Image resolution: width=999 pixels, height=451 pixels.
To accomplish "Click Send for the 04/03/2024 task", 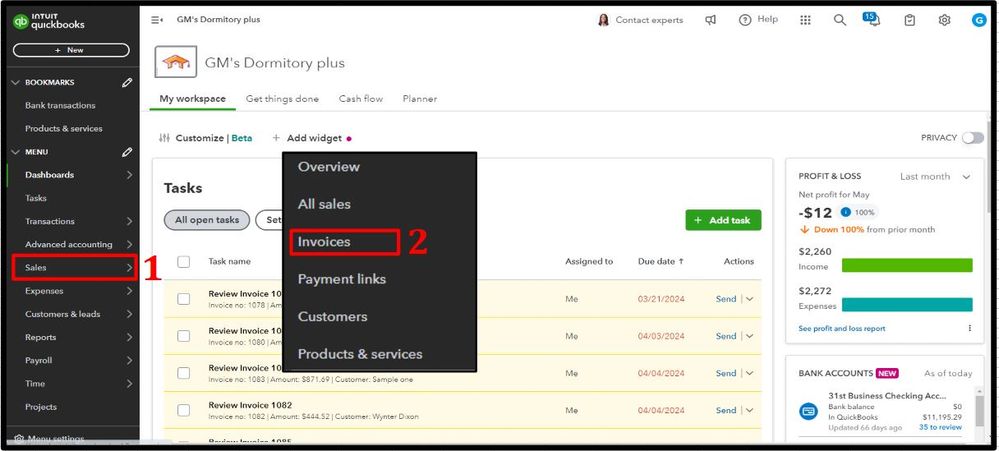I will (726, 336).
